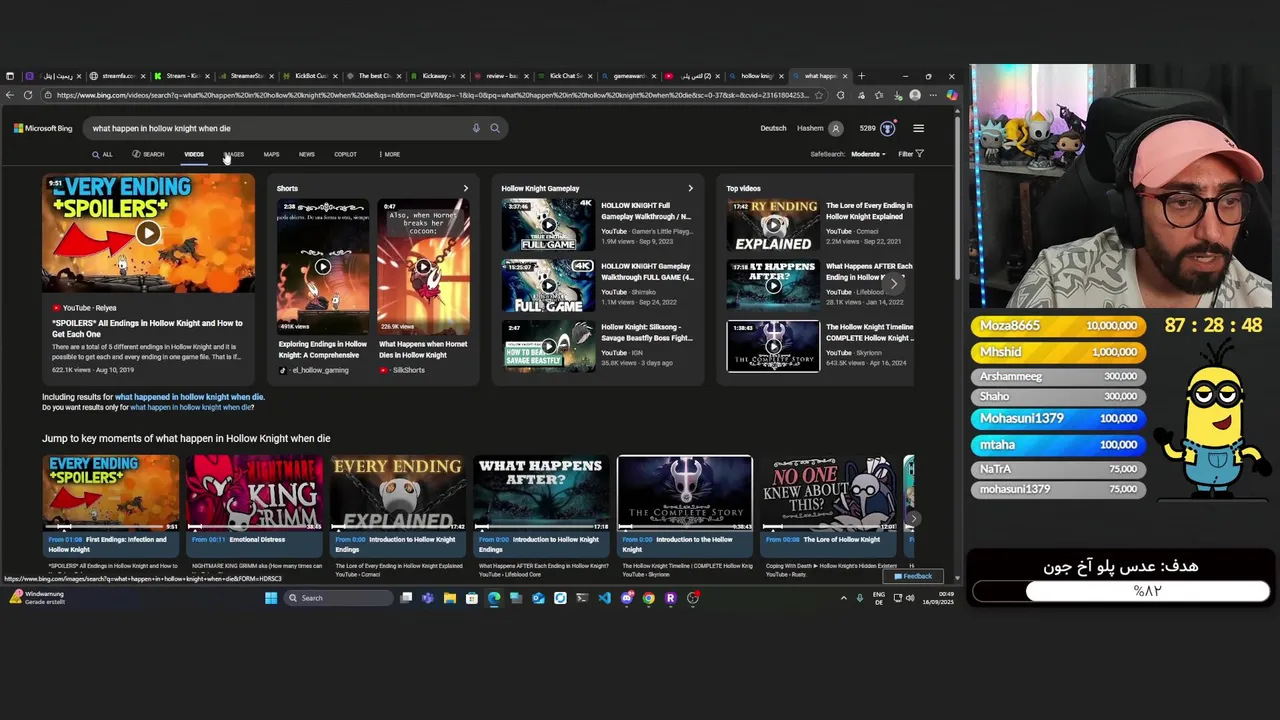Image resolution: width=1280 pixels, height=720 pixels.
Task: Click the browser address bar URL
Action: point(430,95)
